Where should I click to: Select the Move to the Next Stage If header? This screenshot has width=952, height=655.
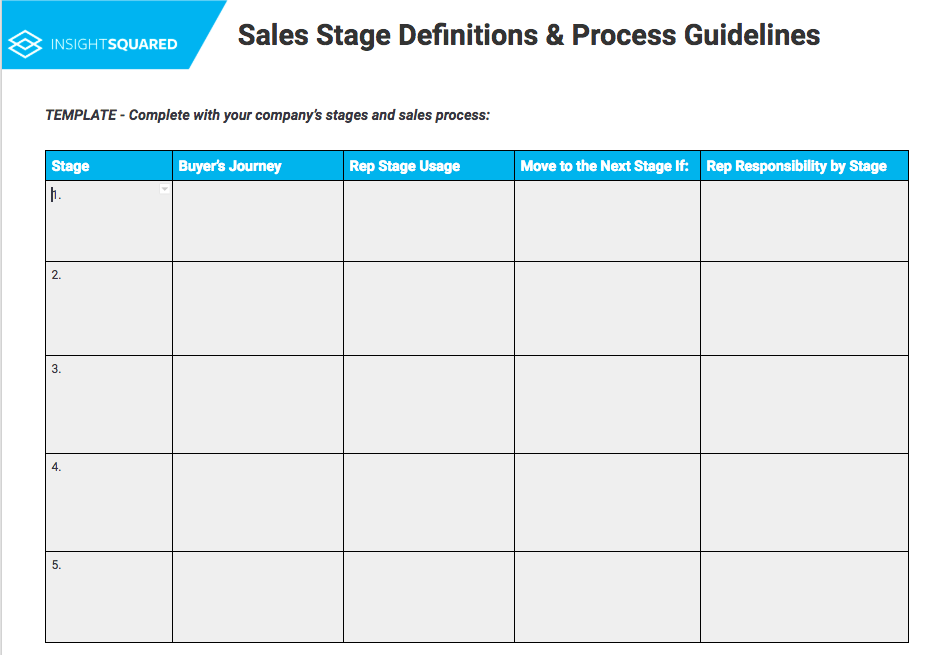click(x=607, y=166)
